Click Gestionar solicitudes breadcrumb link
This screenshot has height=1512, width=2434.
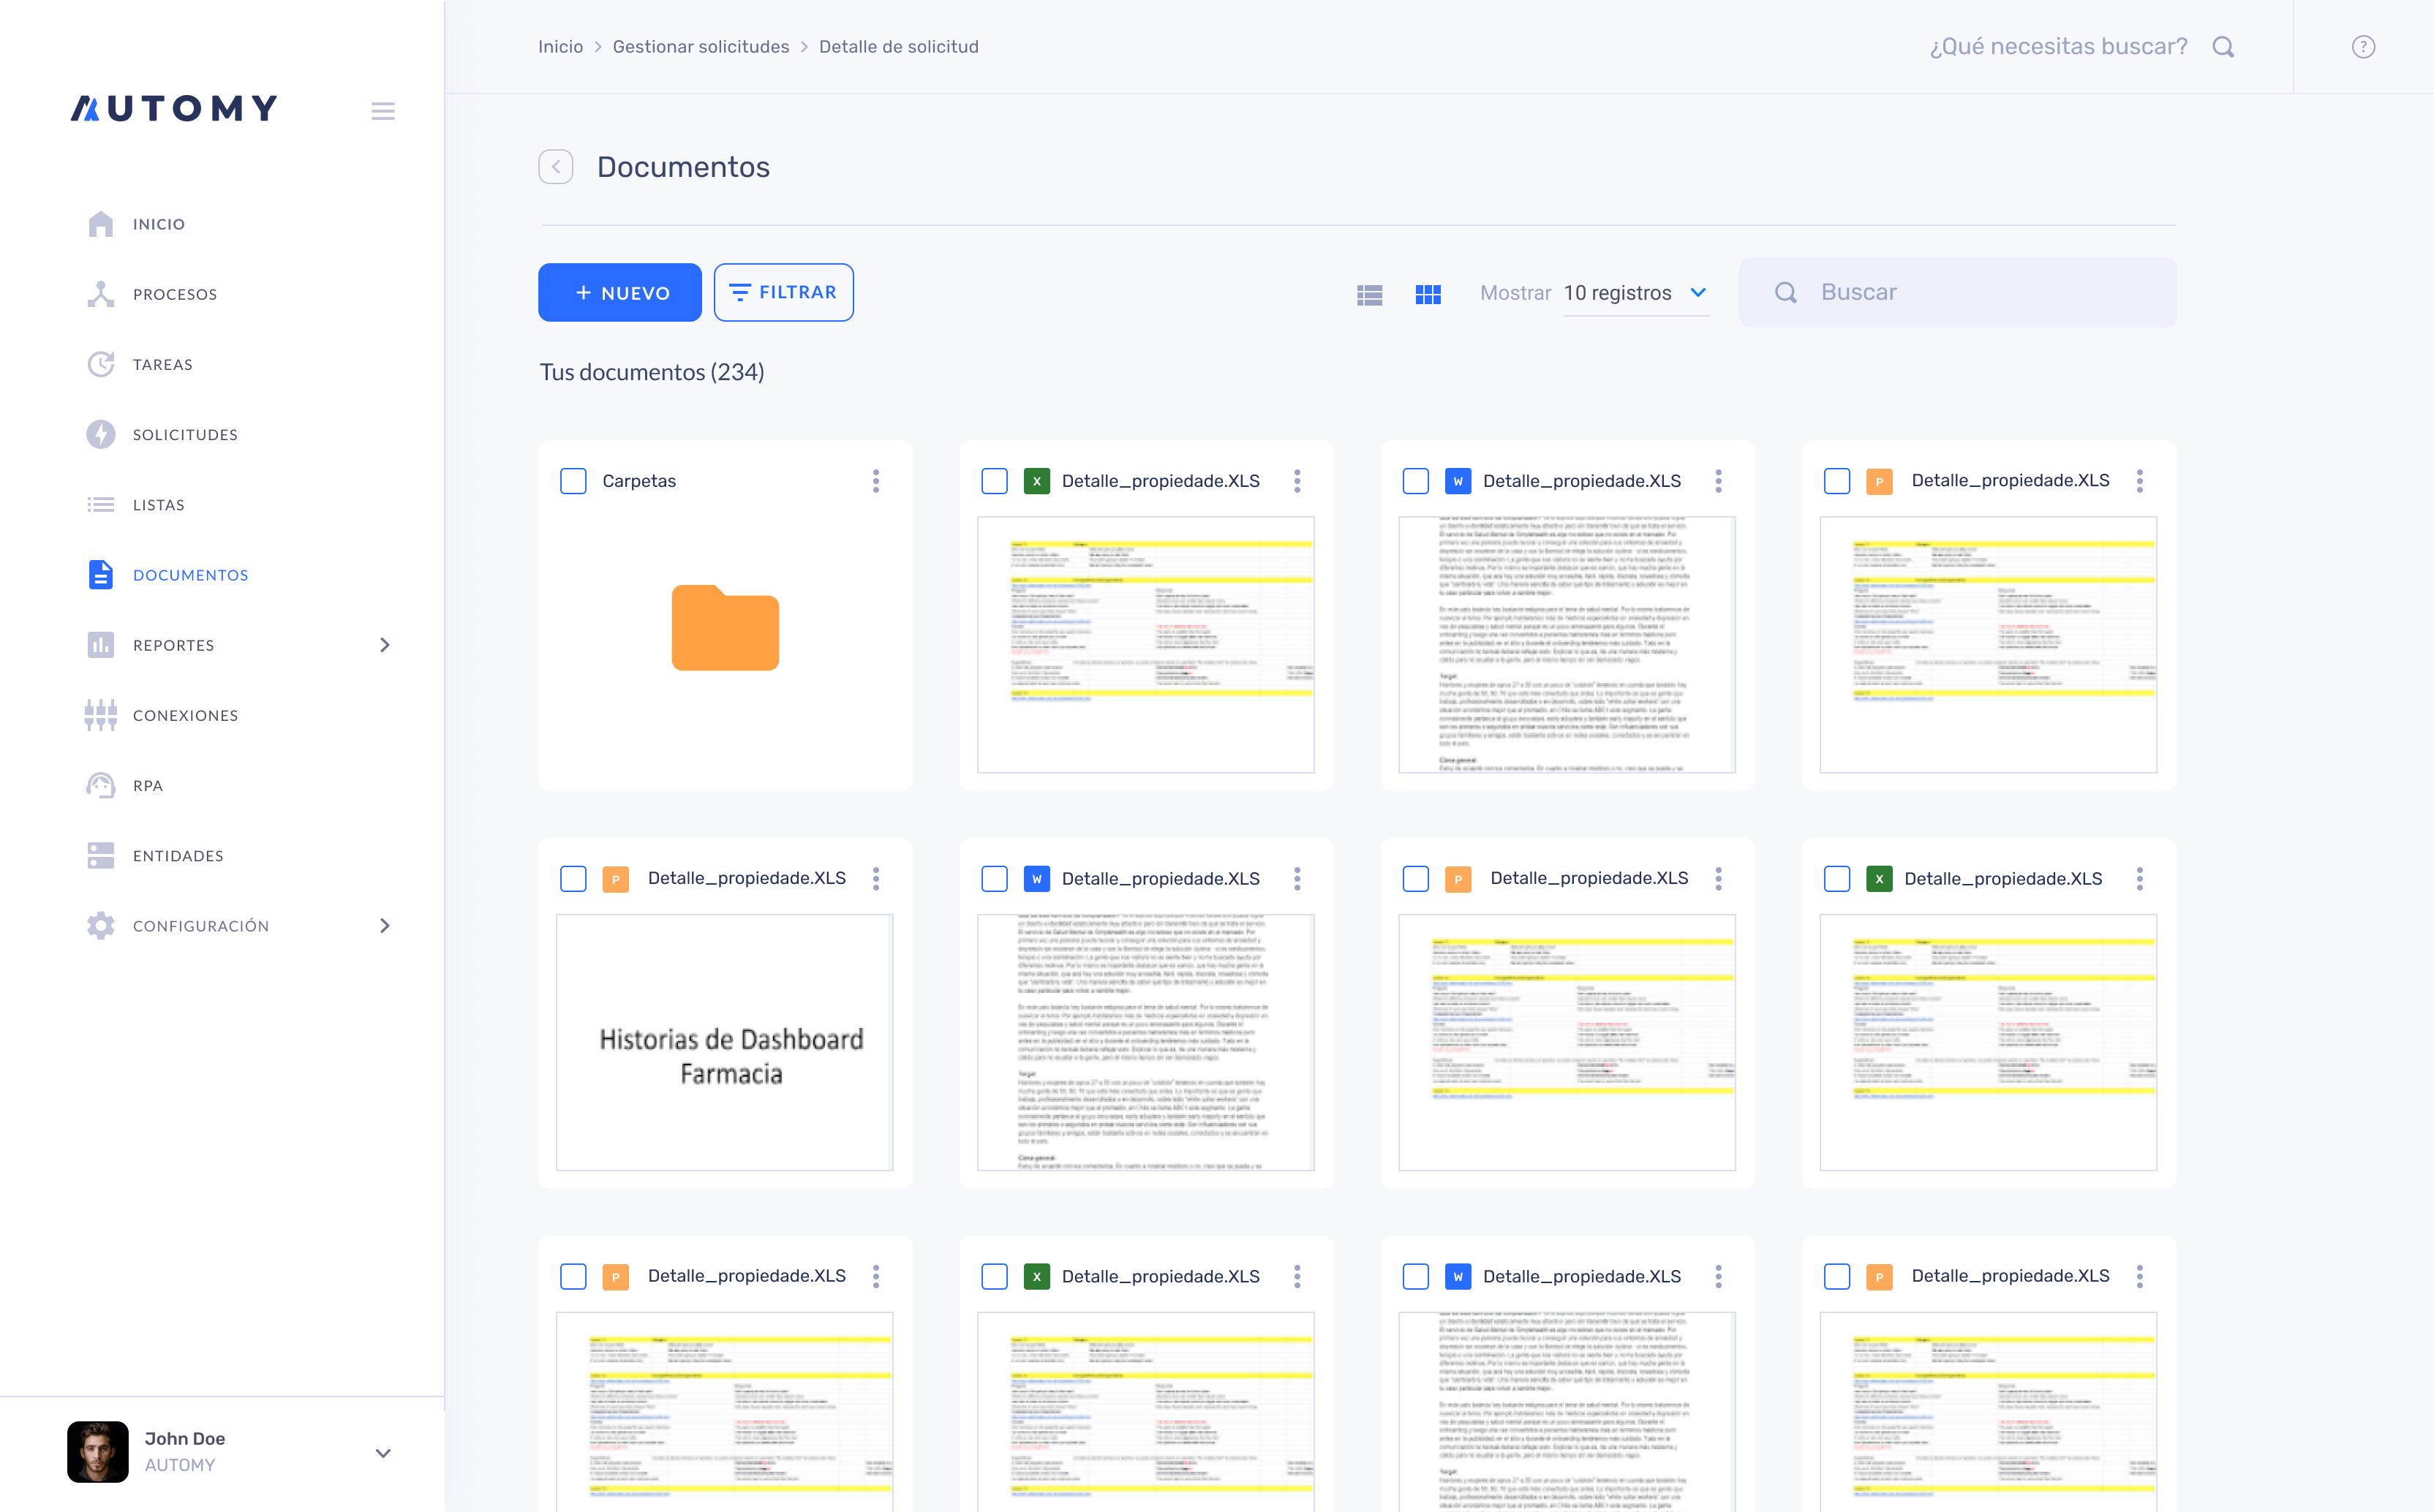click(700, 47)
